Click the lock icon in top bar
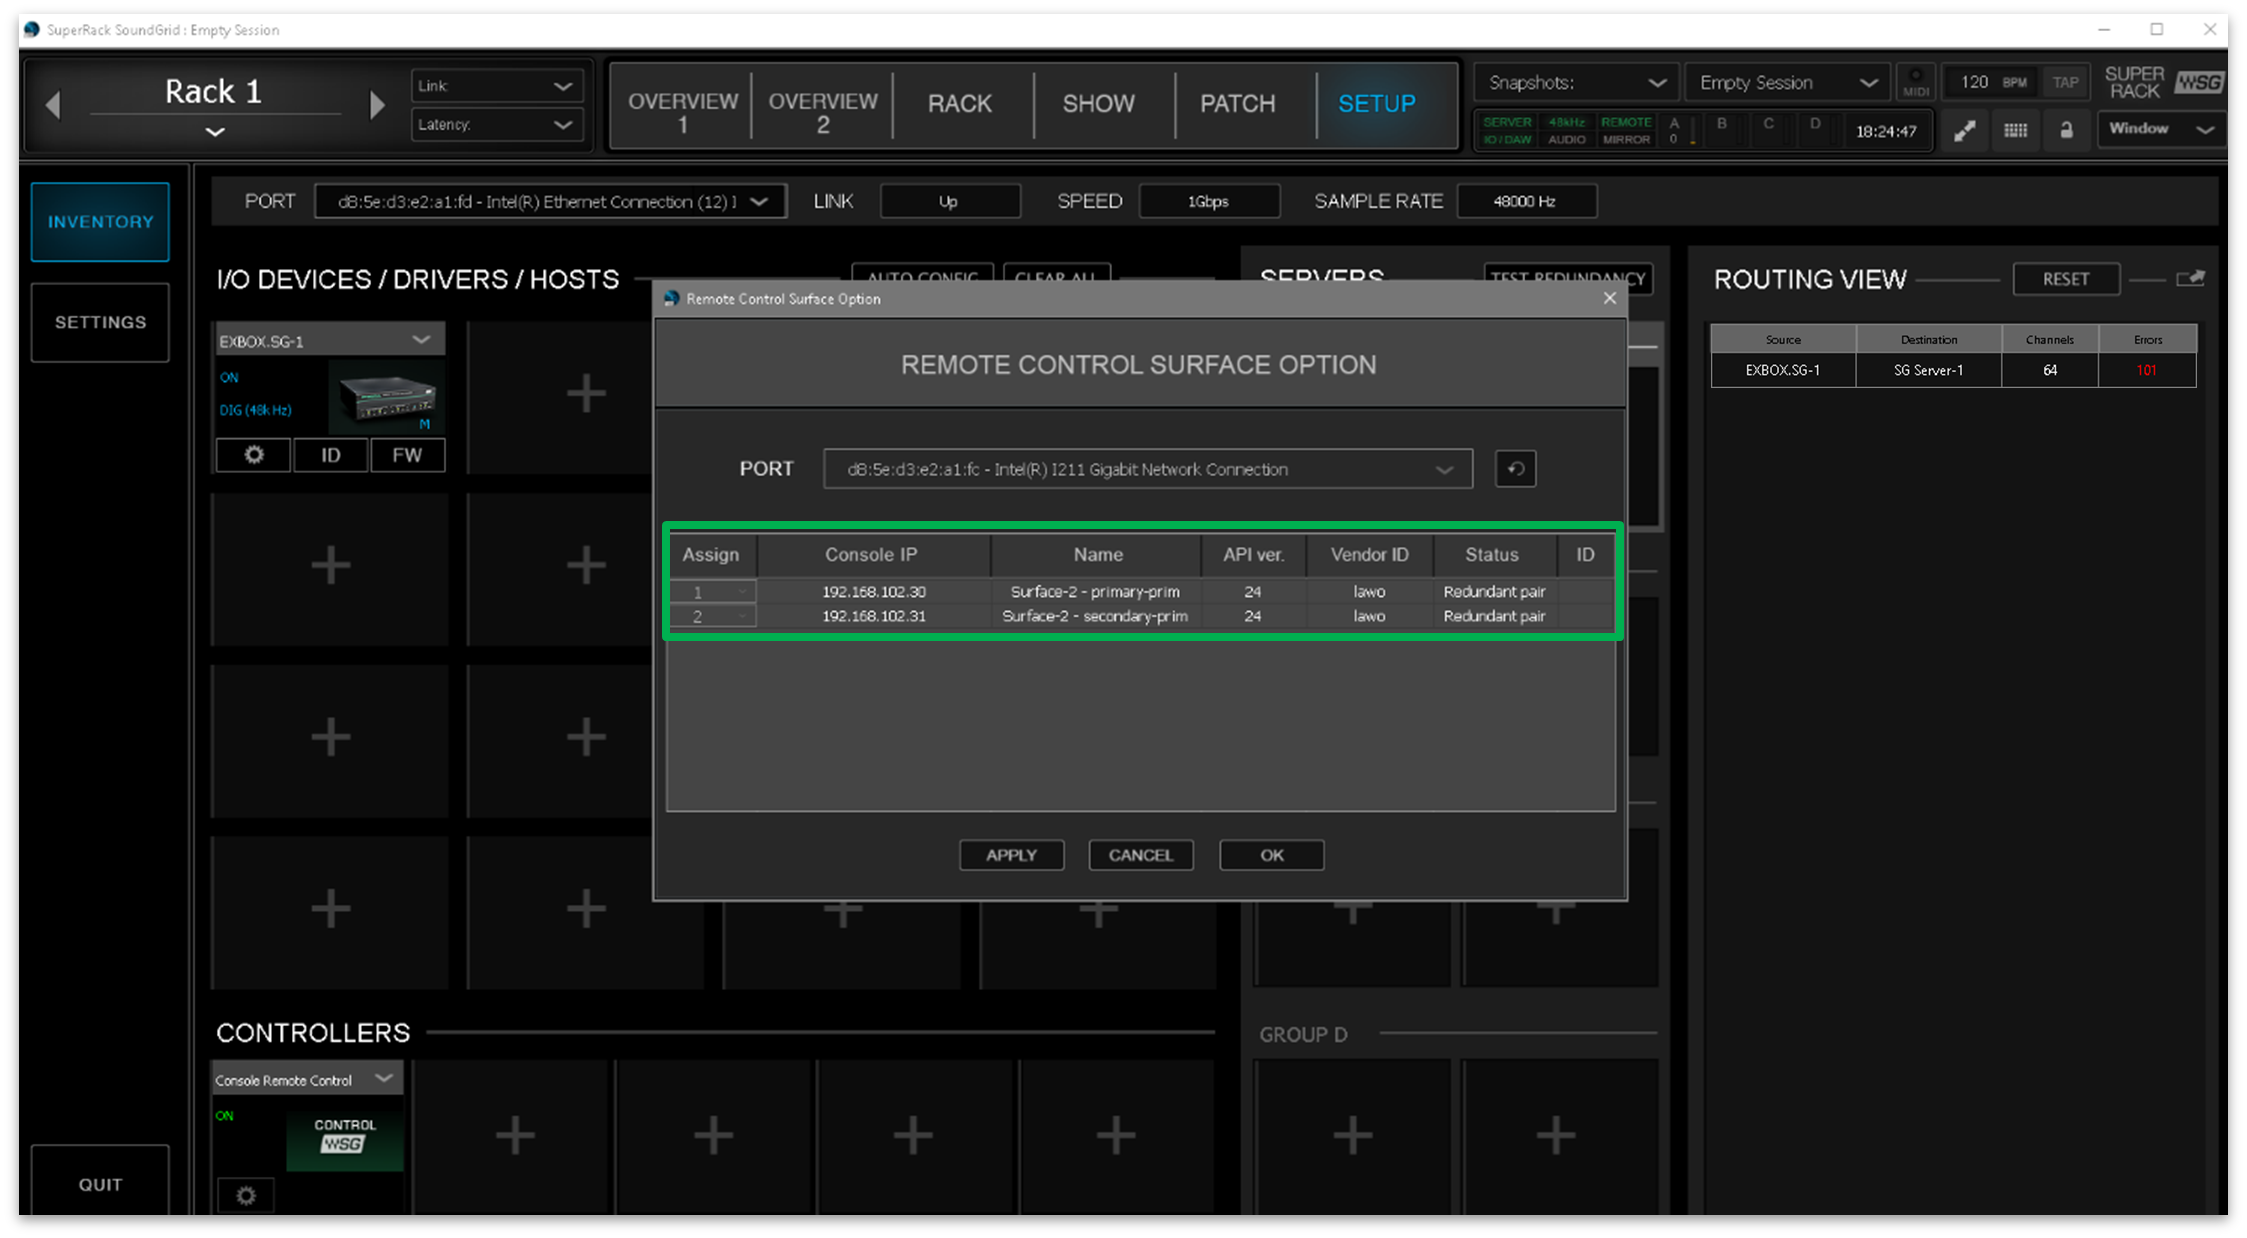The height and width of the screenshot is (1238, 2247). click(x=2066, y=131)
